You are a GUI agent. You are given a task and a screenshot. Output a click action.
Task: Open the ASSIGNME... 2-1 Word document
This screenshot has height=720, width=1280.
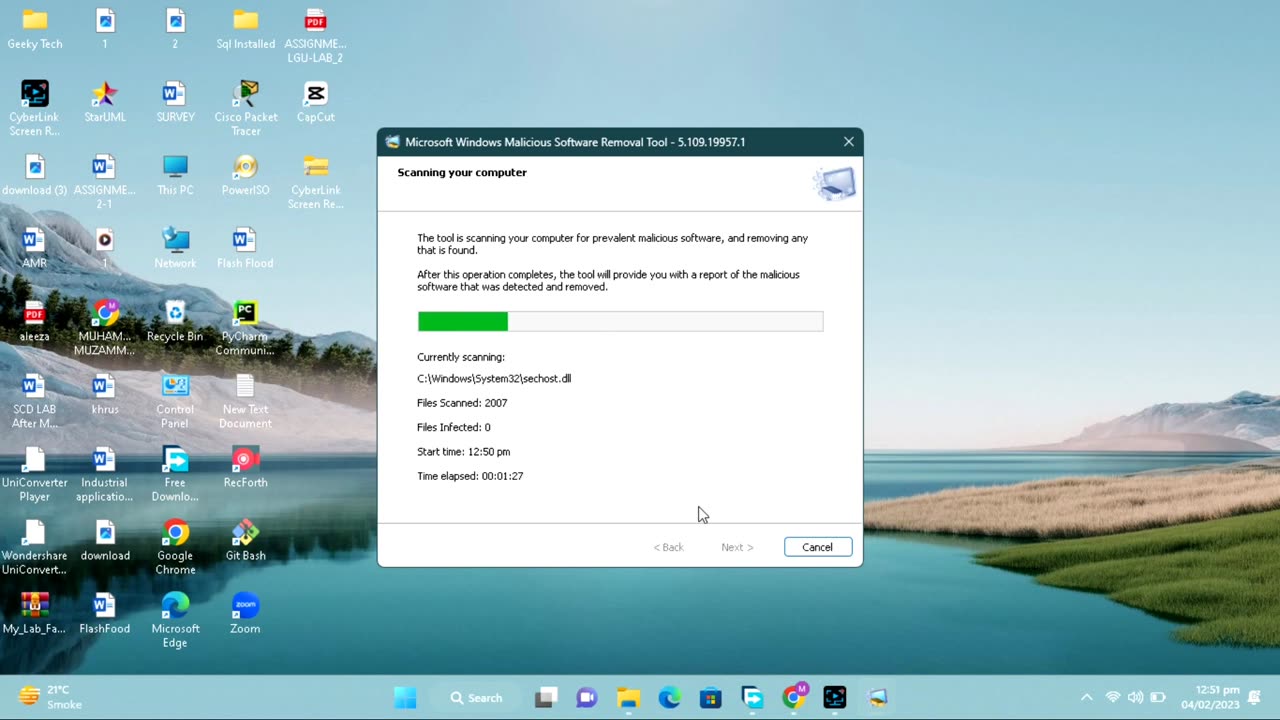tap(105, 182)
